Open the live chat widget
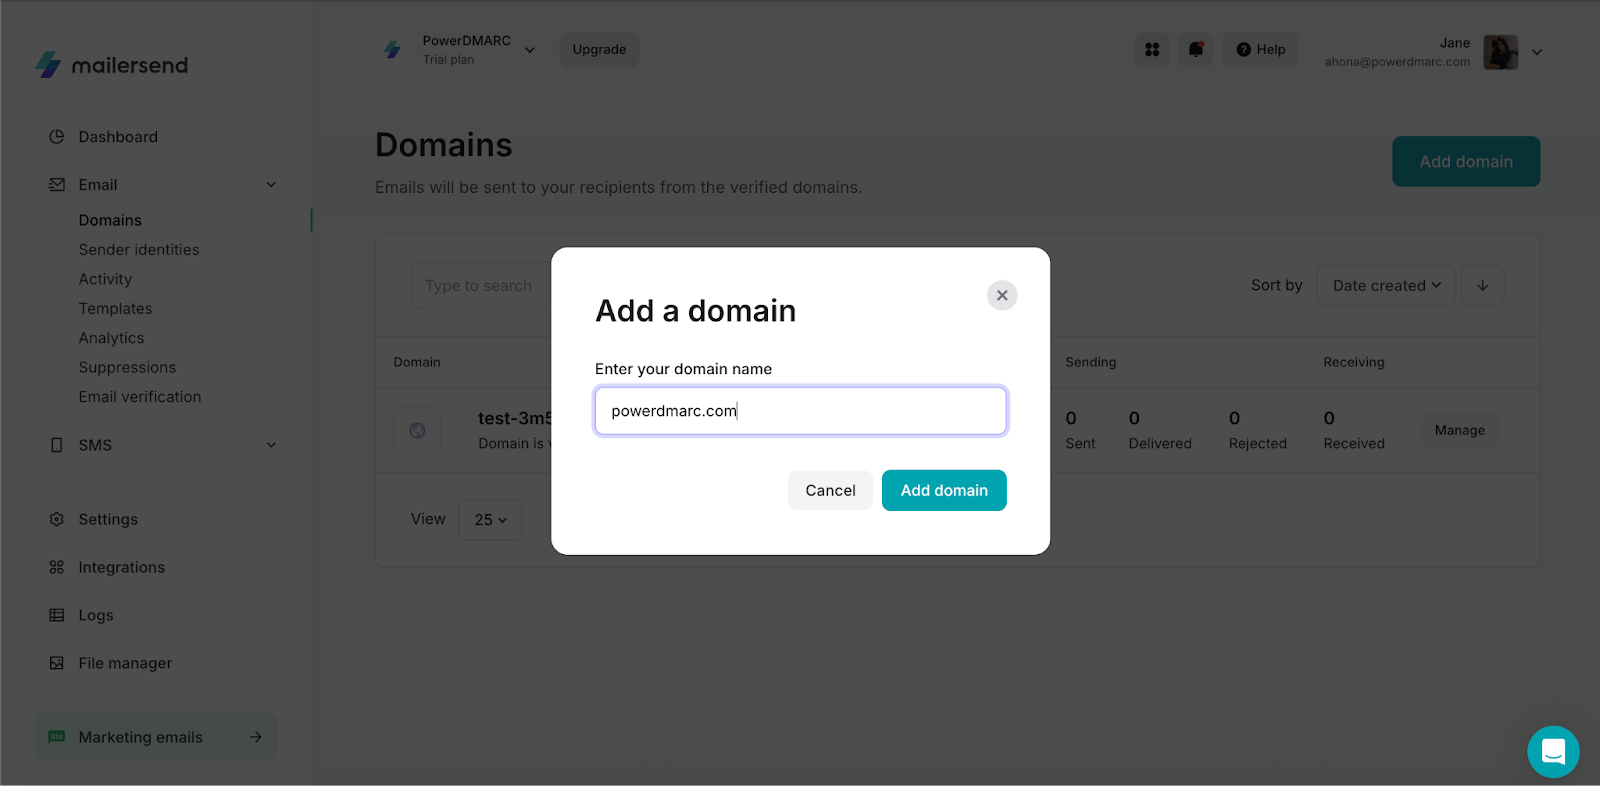1600x786 pixels. [x=1553, y=751]
